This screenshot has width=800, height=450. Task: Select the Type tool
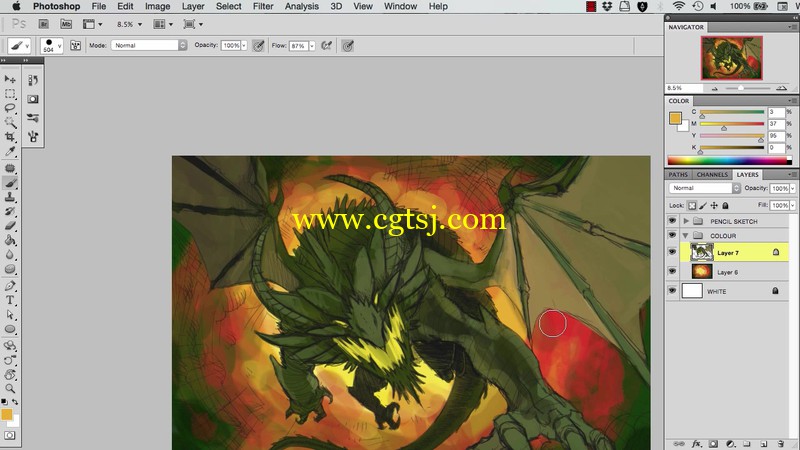pos(10,300)
